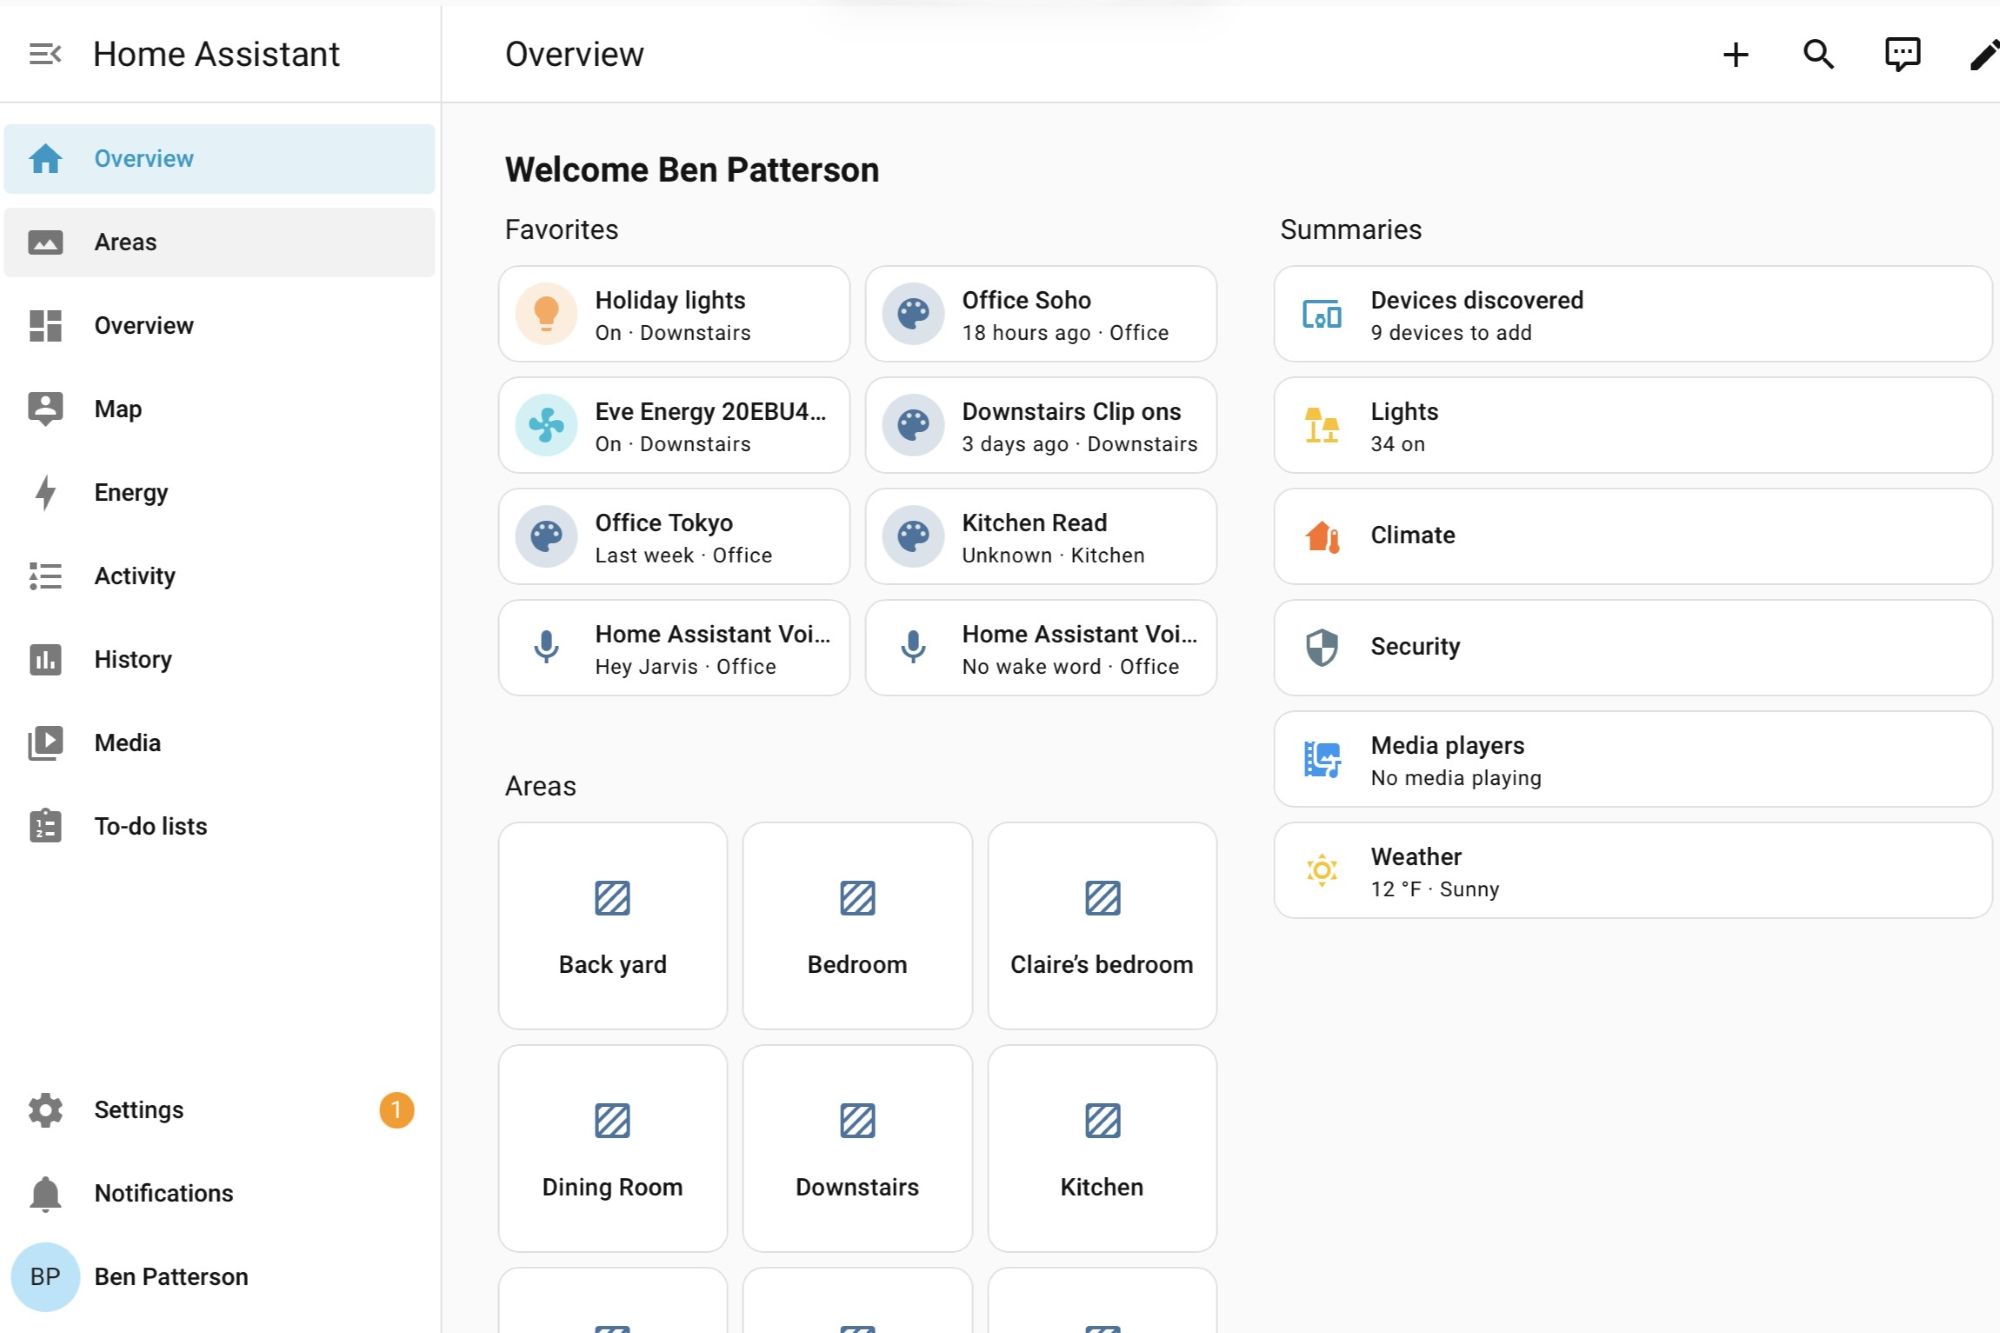Toggle Holiday lights via the bulb icon

546,314
